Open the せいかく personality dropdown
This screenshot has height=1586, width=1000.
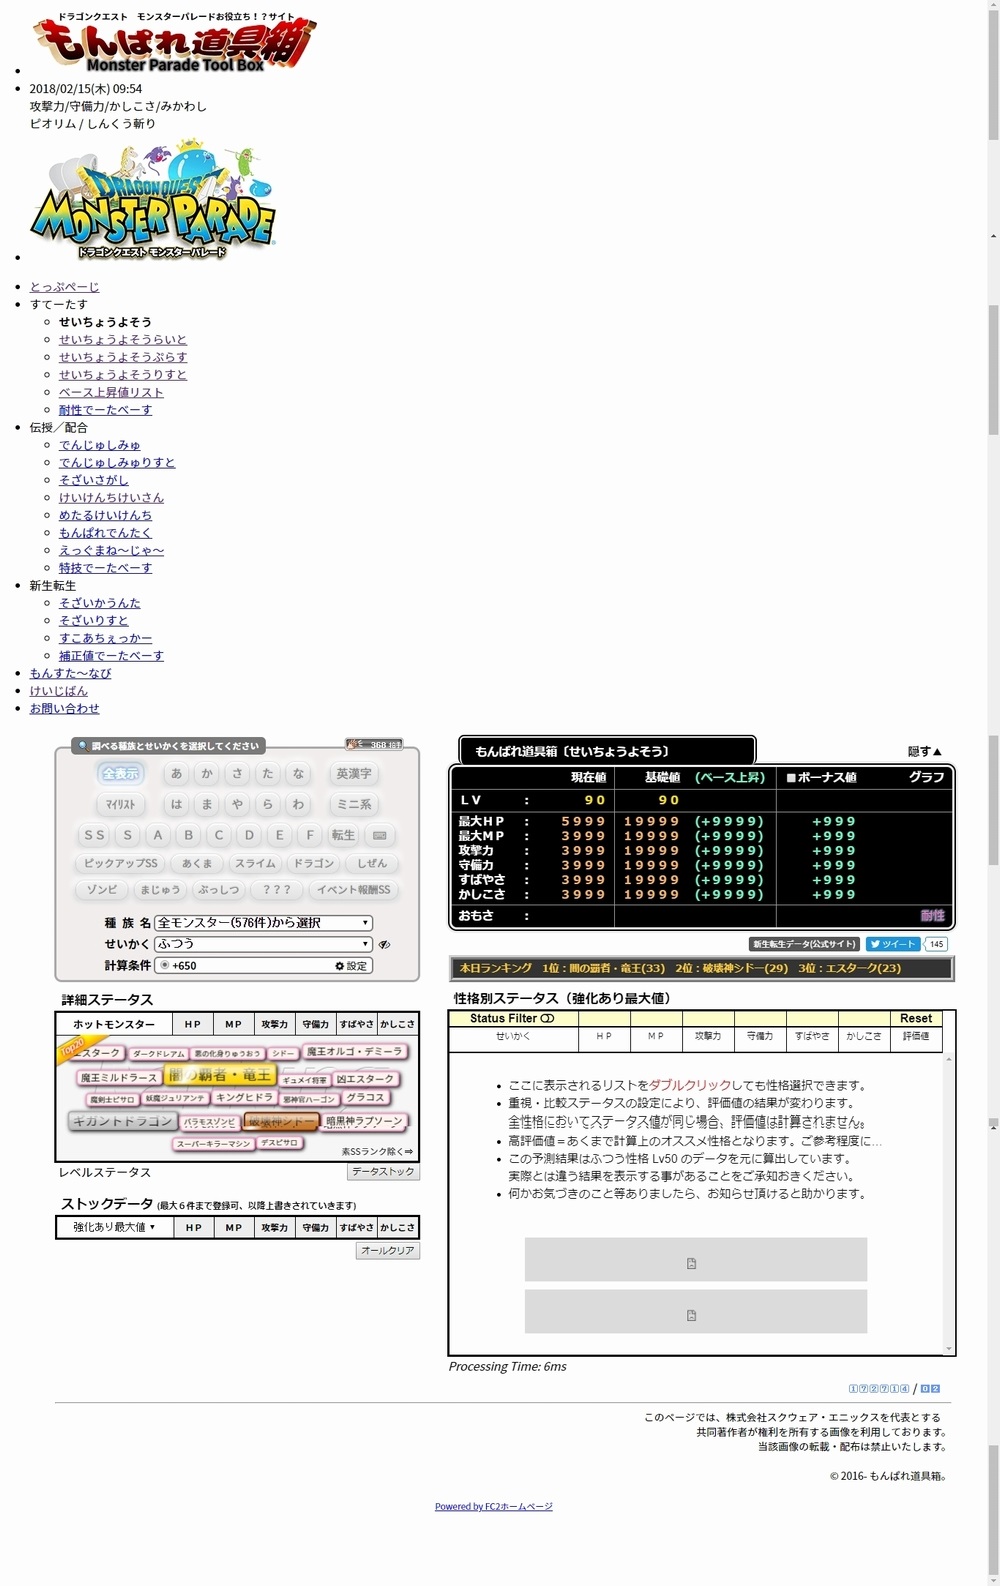tap(263, 945)
